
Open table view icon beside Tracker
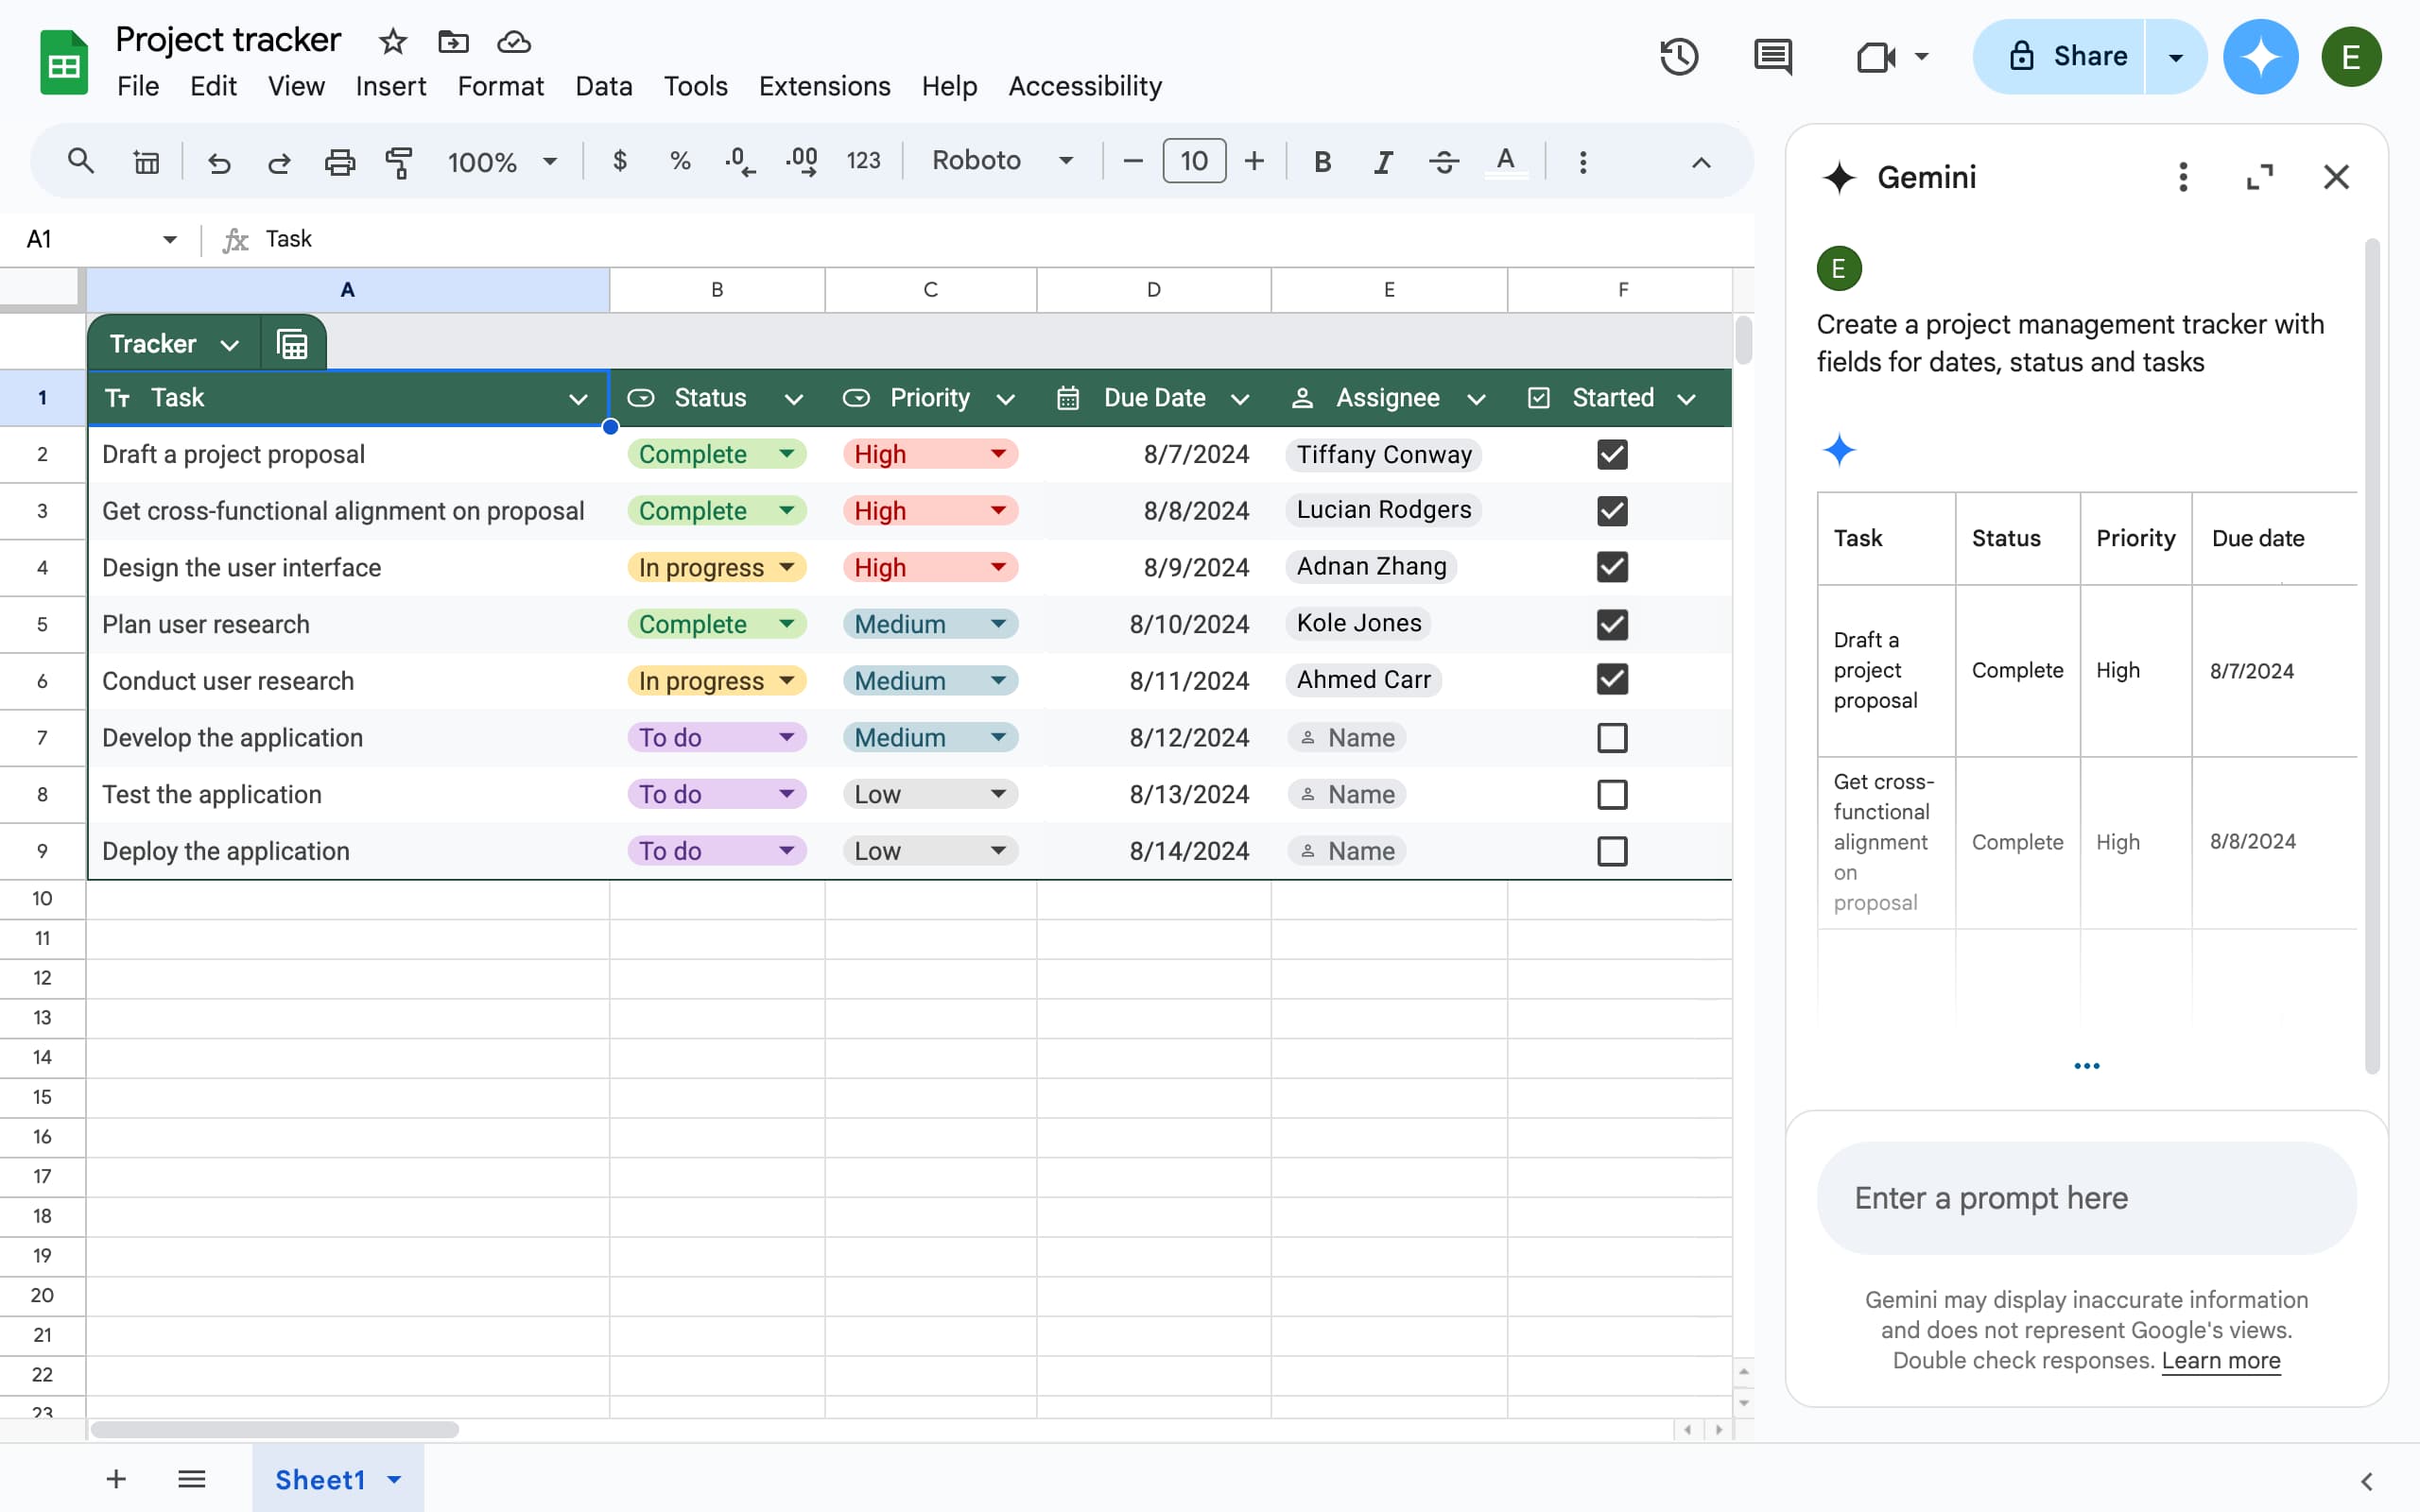click(292, 344)
